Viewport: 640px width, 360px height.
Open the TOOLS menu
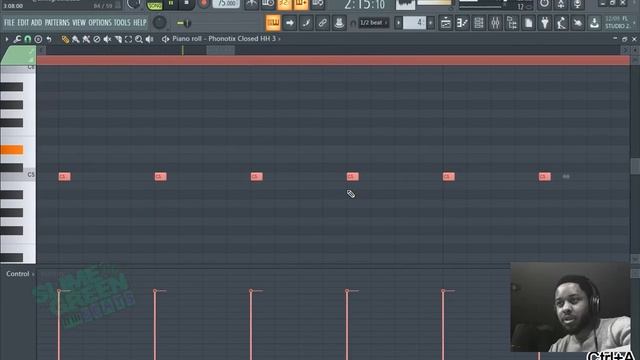[x=122, y=22]
